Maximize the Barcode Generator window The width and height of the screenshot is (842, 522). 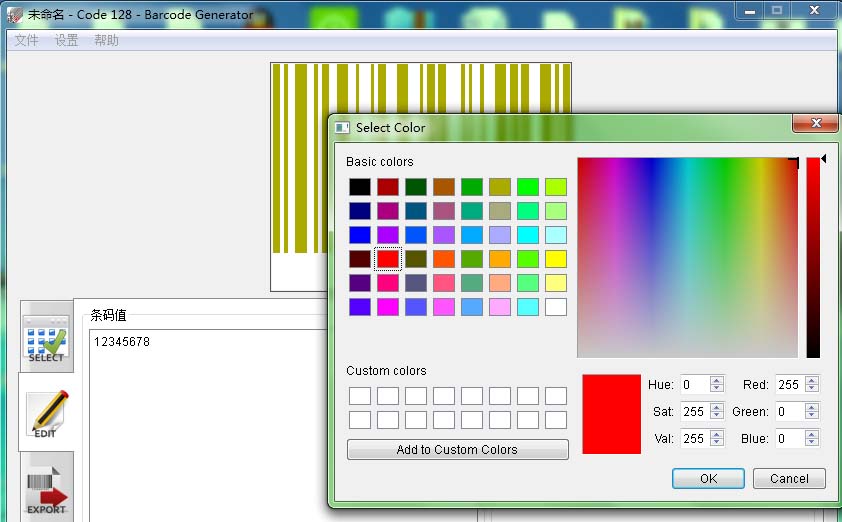776,11
